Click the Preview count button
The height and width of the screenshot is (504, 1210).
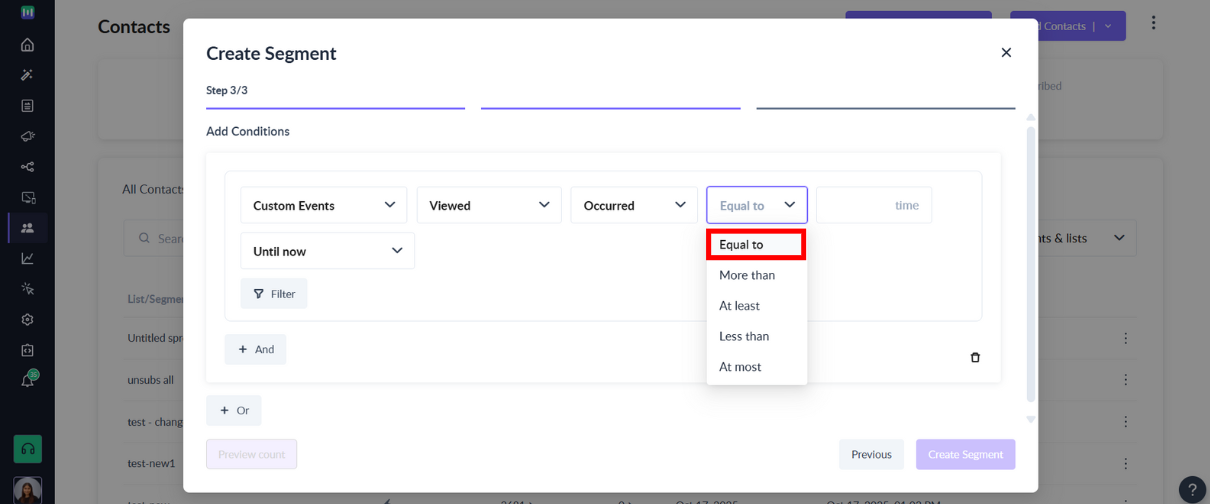click(x=252, y=454)
